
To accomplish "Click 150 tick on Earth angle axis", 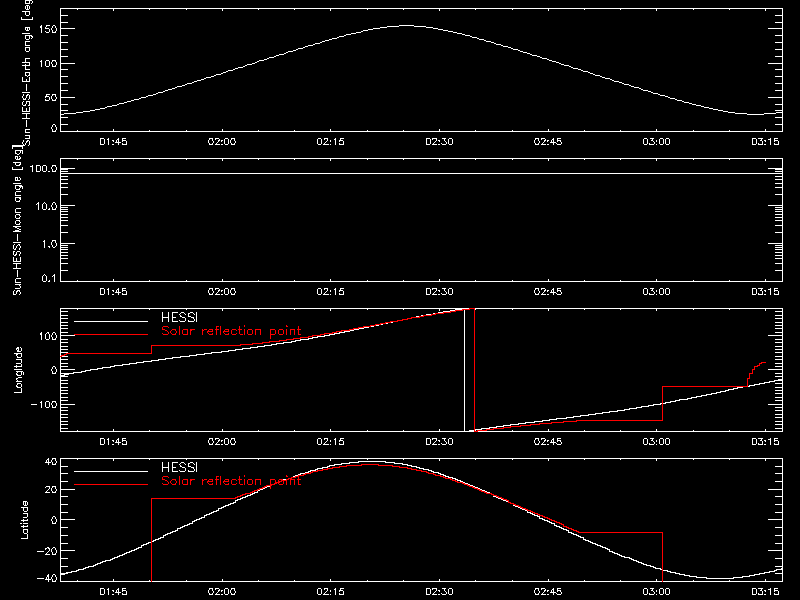I will 48,29.
